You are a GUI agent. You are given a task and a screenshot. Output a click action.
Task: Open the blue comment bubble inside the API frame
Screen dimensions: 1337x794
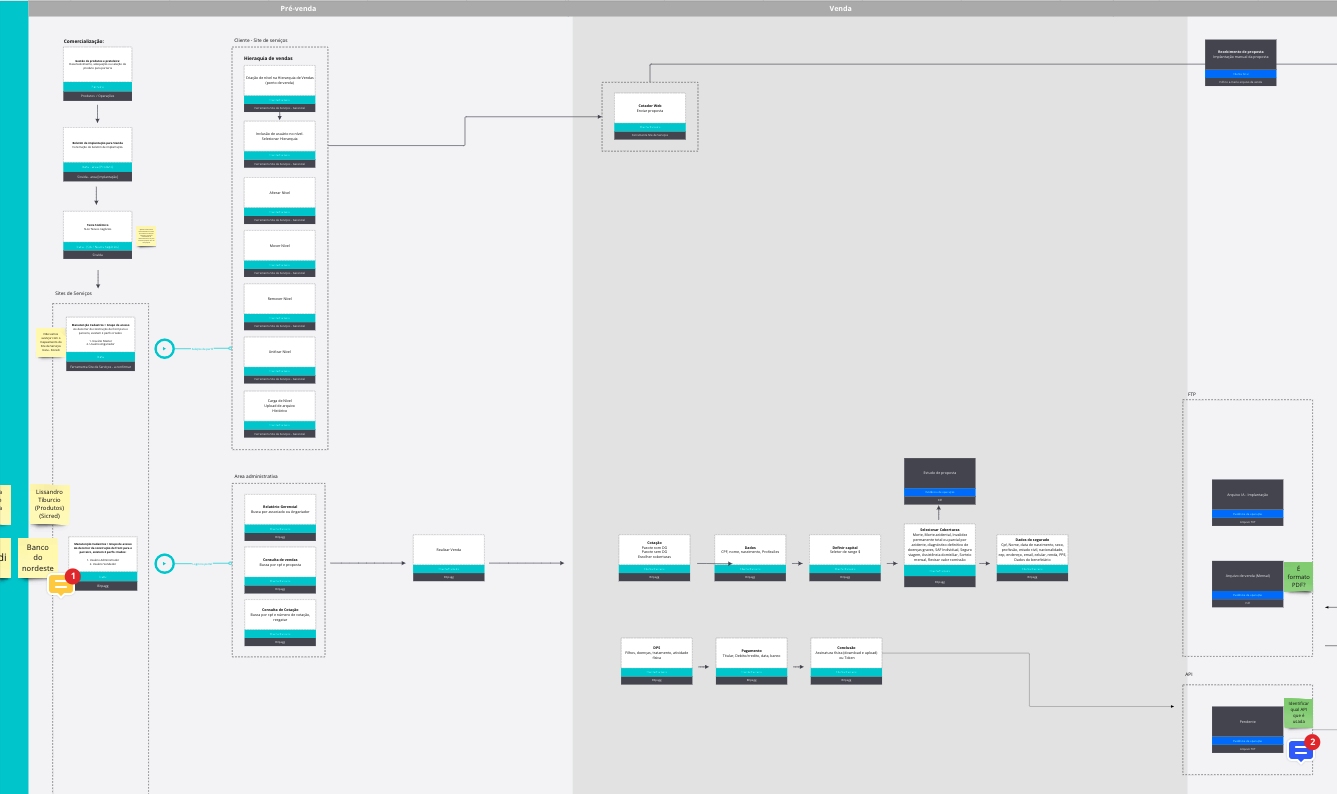coord(1298,750)
